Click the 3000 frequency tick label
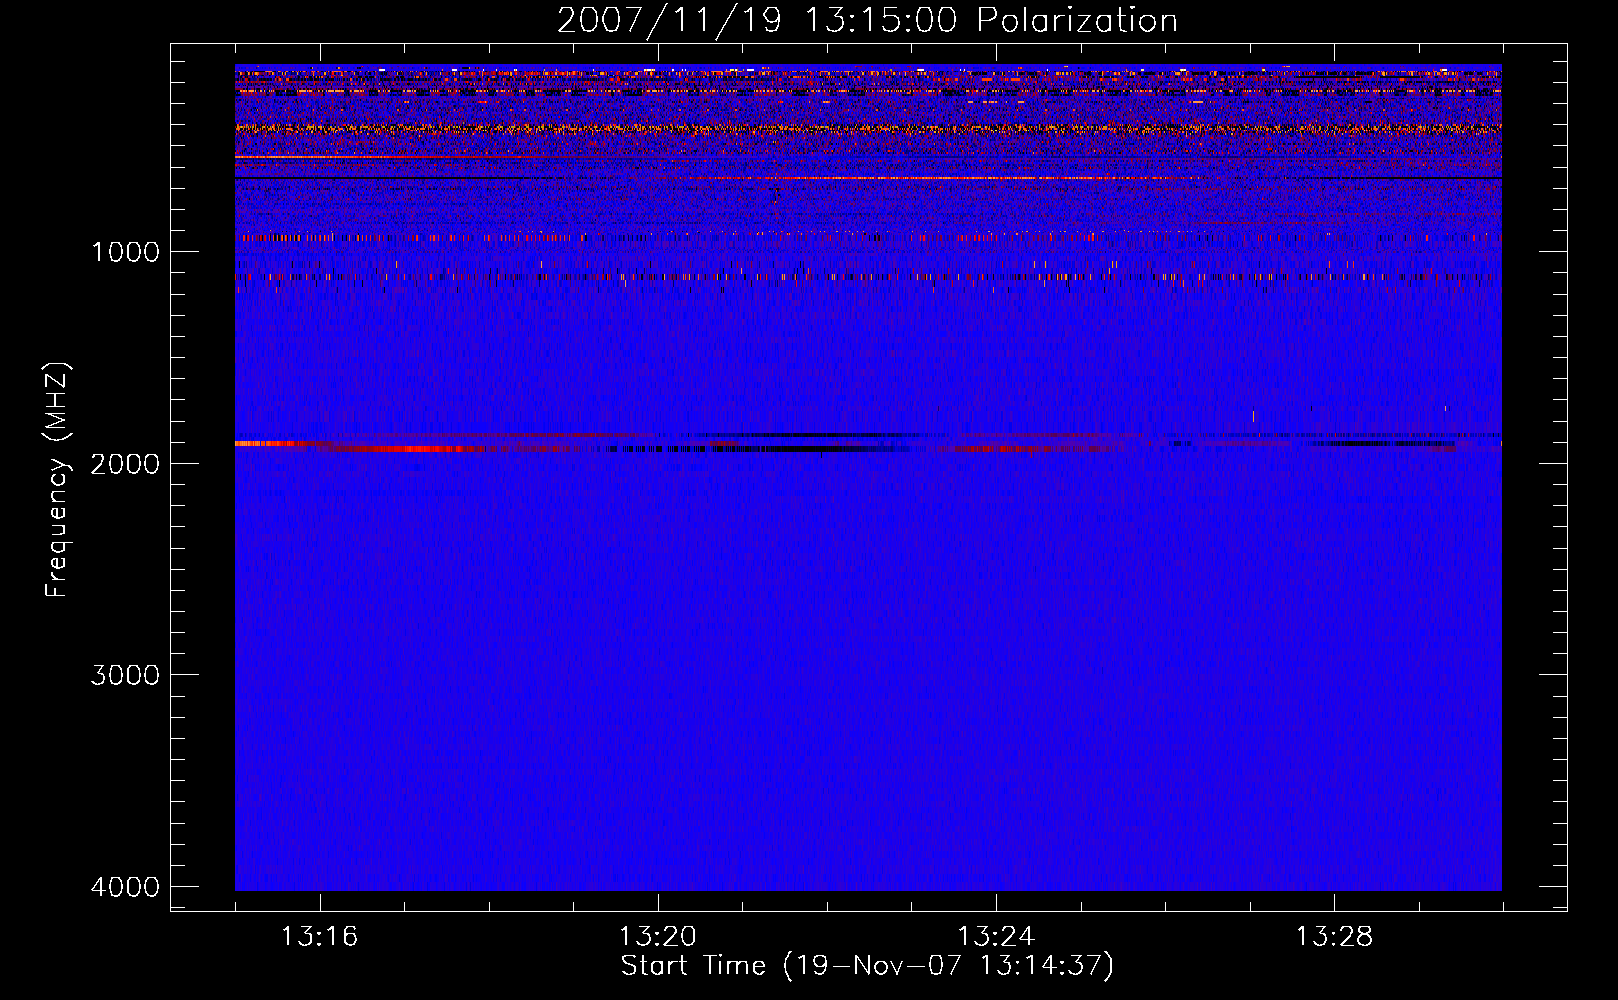 [126, 675]
